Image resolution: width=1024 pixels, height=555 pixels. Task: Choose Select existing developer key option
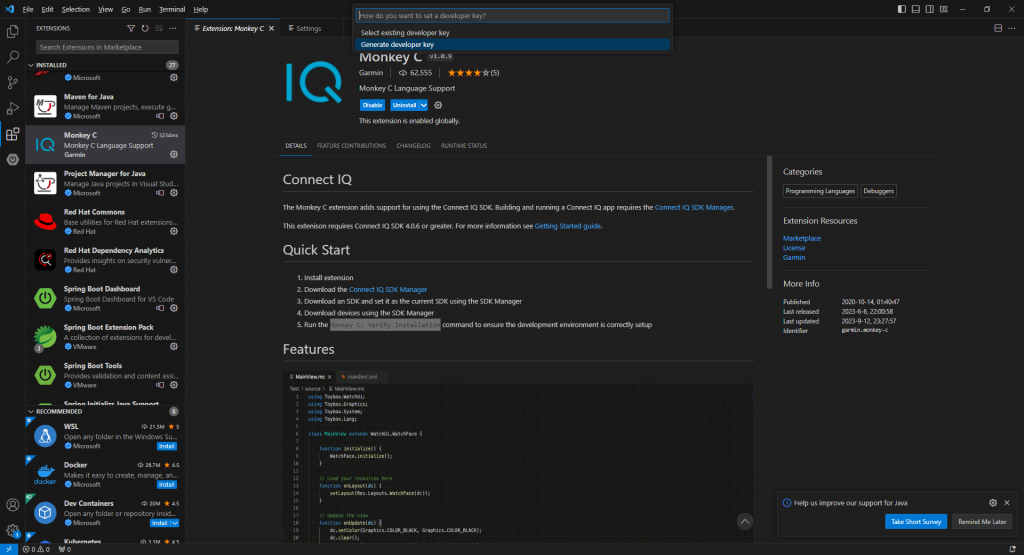(x=513, y=33)
